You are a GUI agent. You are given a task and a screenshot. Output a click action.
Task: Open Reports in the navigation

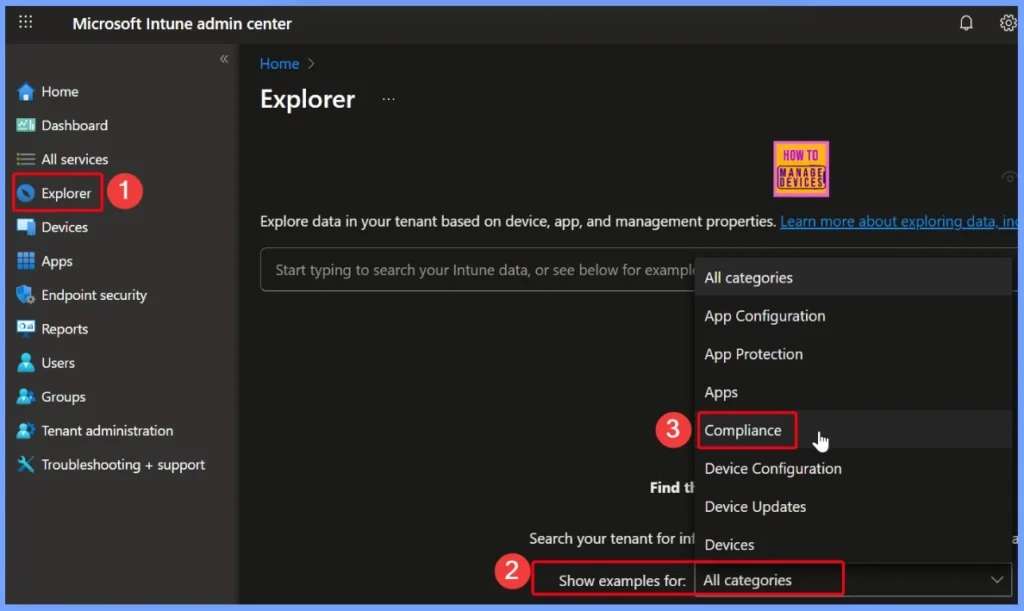coord(65,329)
